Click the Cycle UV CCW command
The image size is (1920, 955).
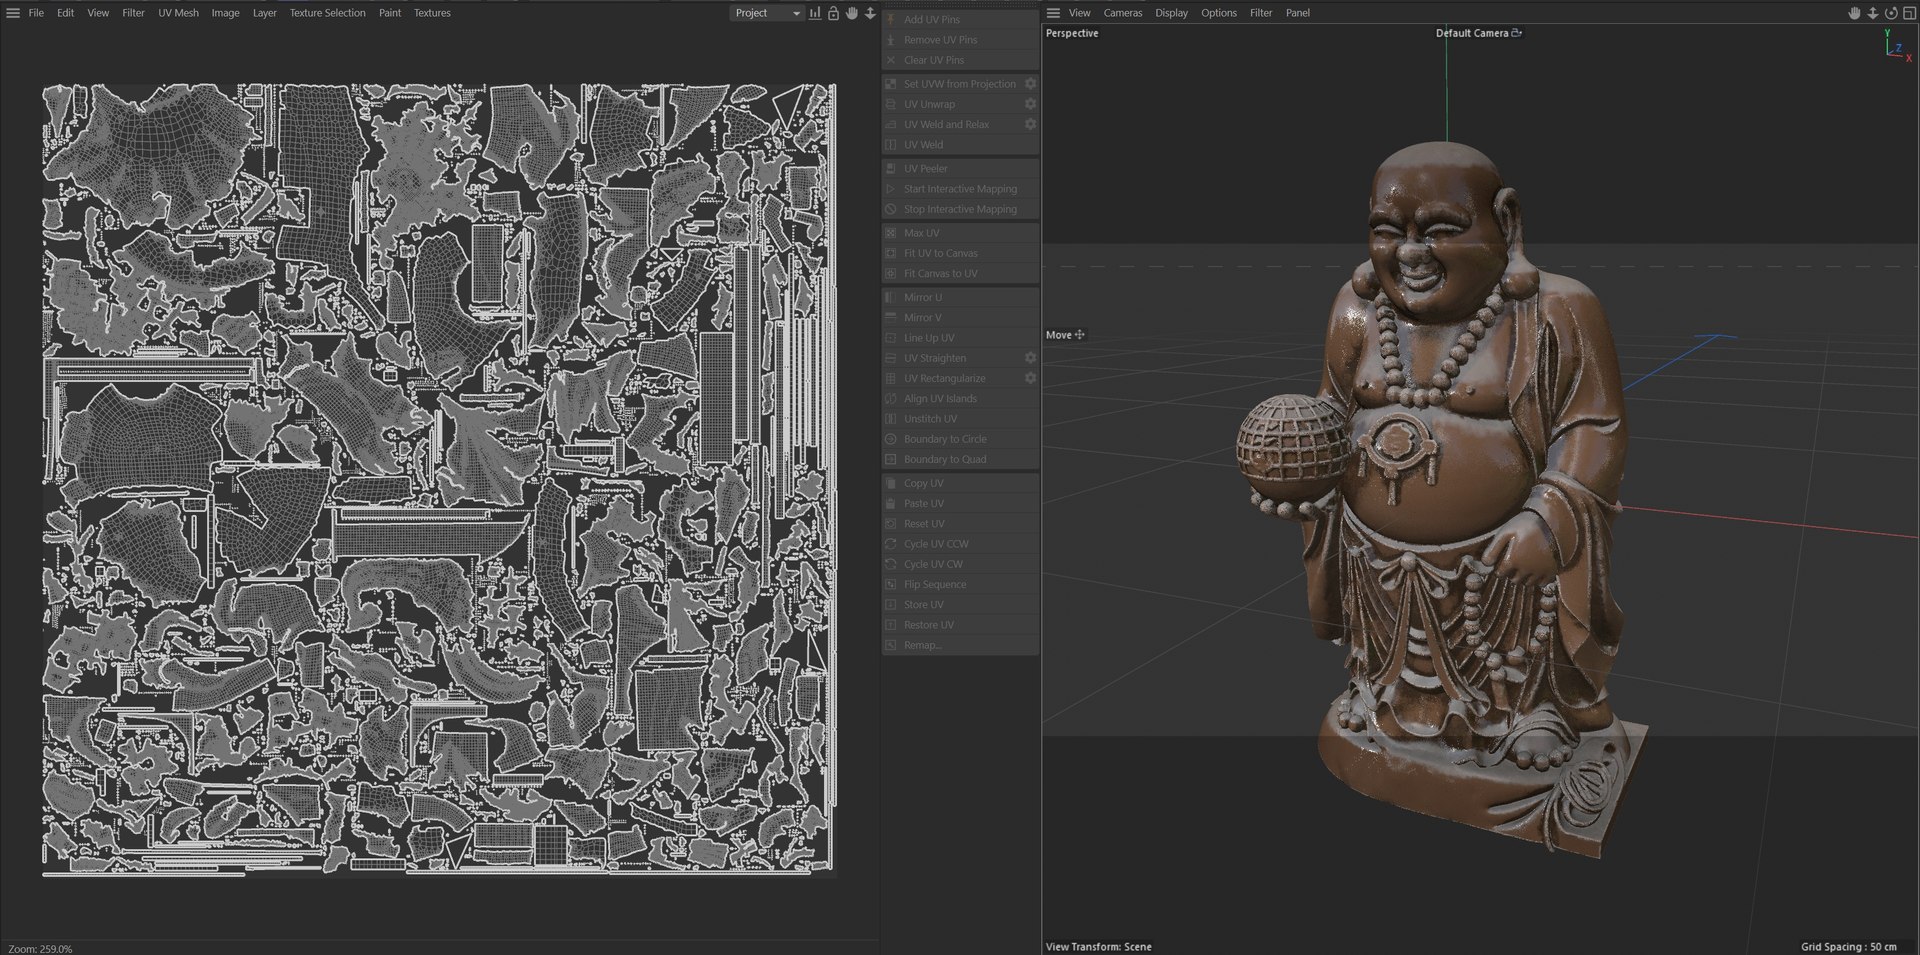(x=960, y=544)
